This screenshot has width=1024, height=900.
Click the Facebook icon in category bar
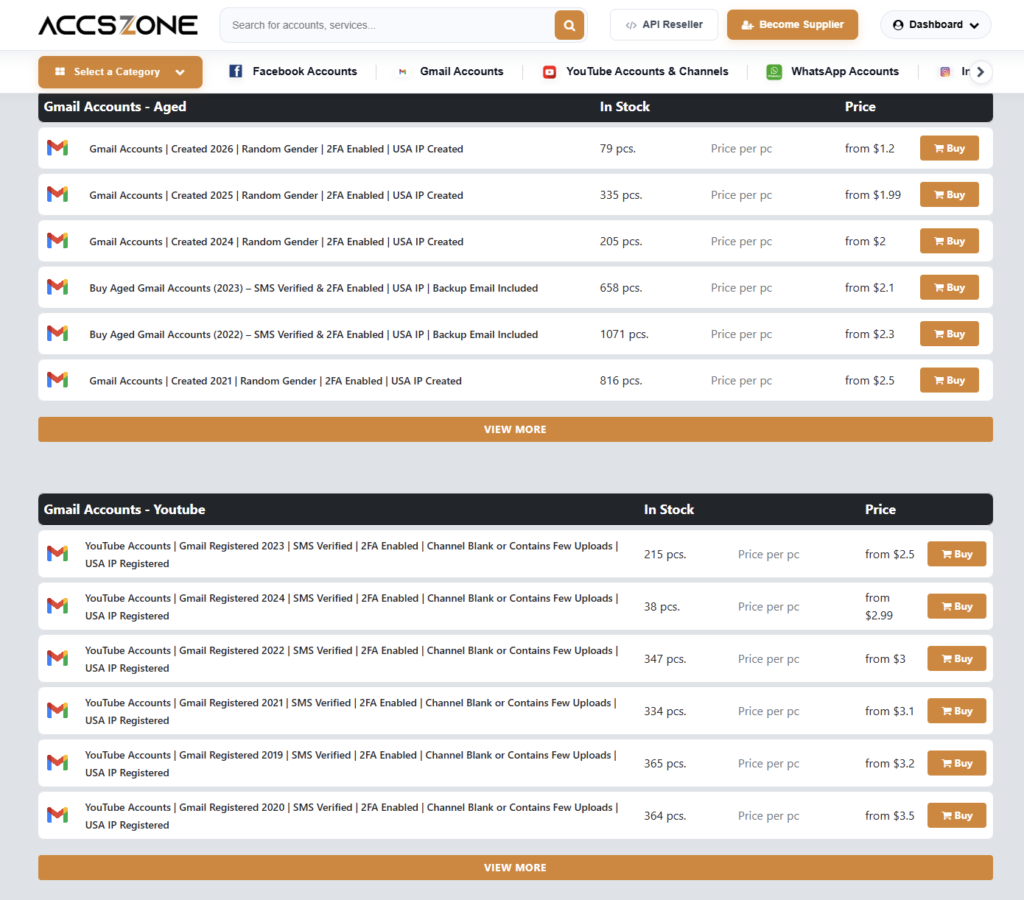point(236,71)
